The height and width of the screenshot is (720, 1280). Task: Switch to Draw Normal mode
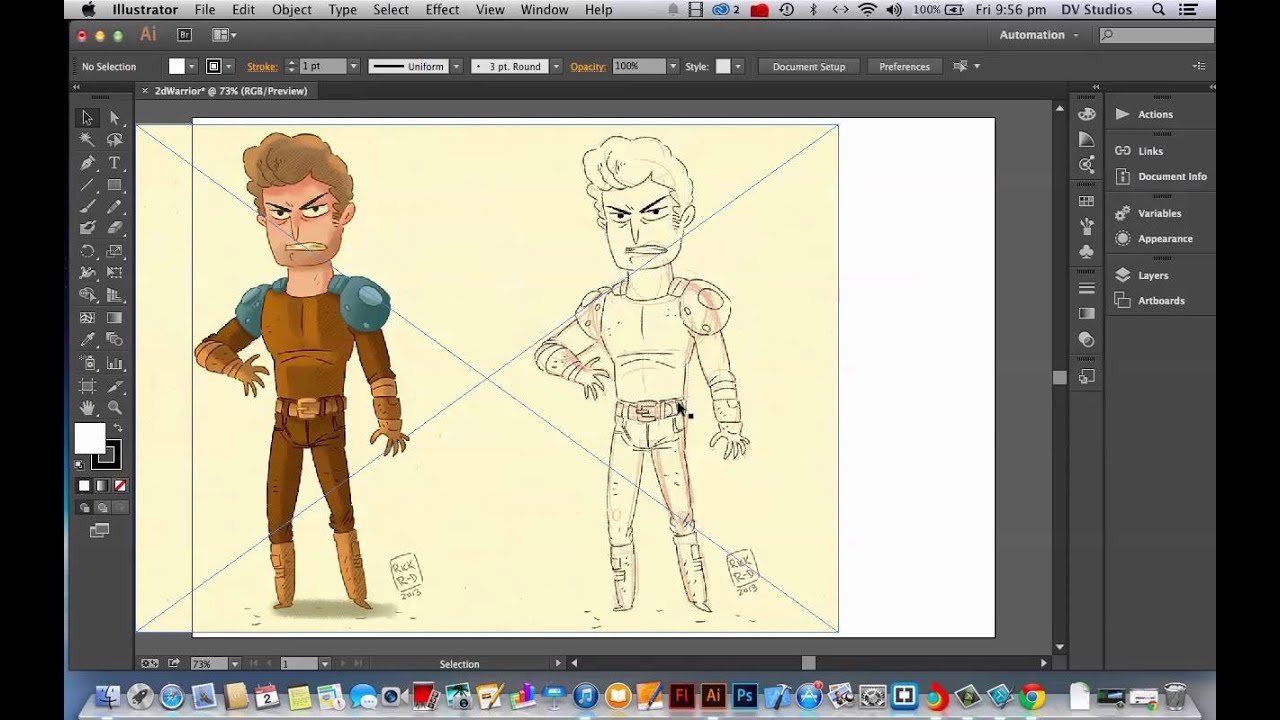(84, 508)
